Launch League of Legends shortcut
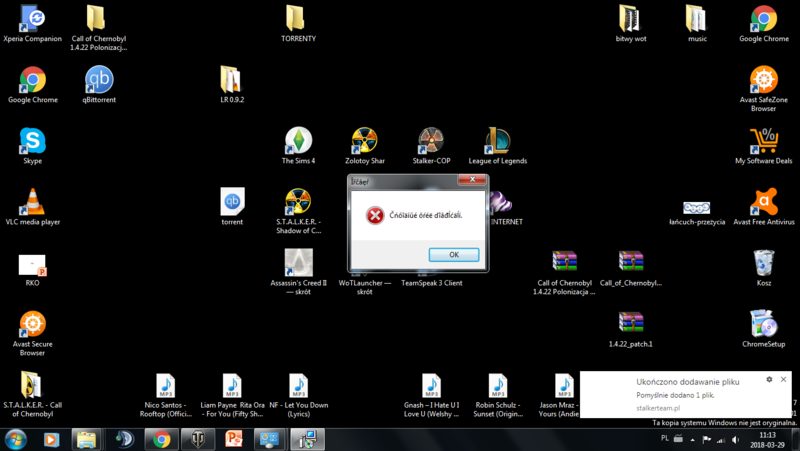 click(497, 141)
